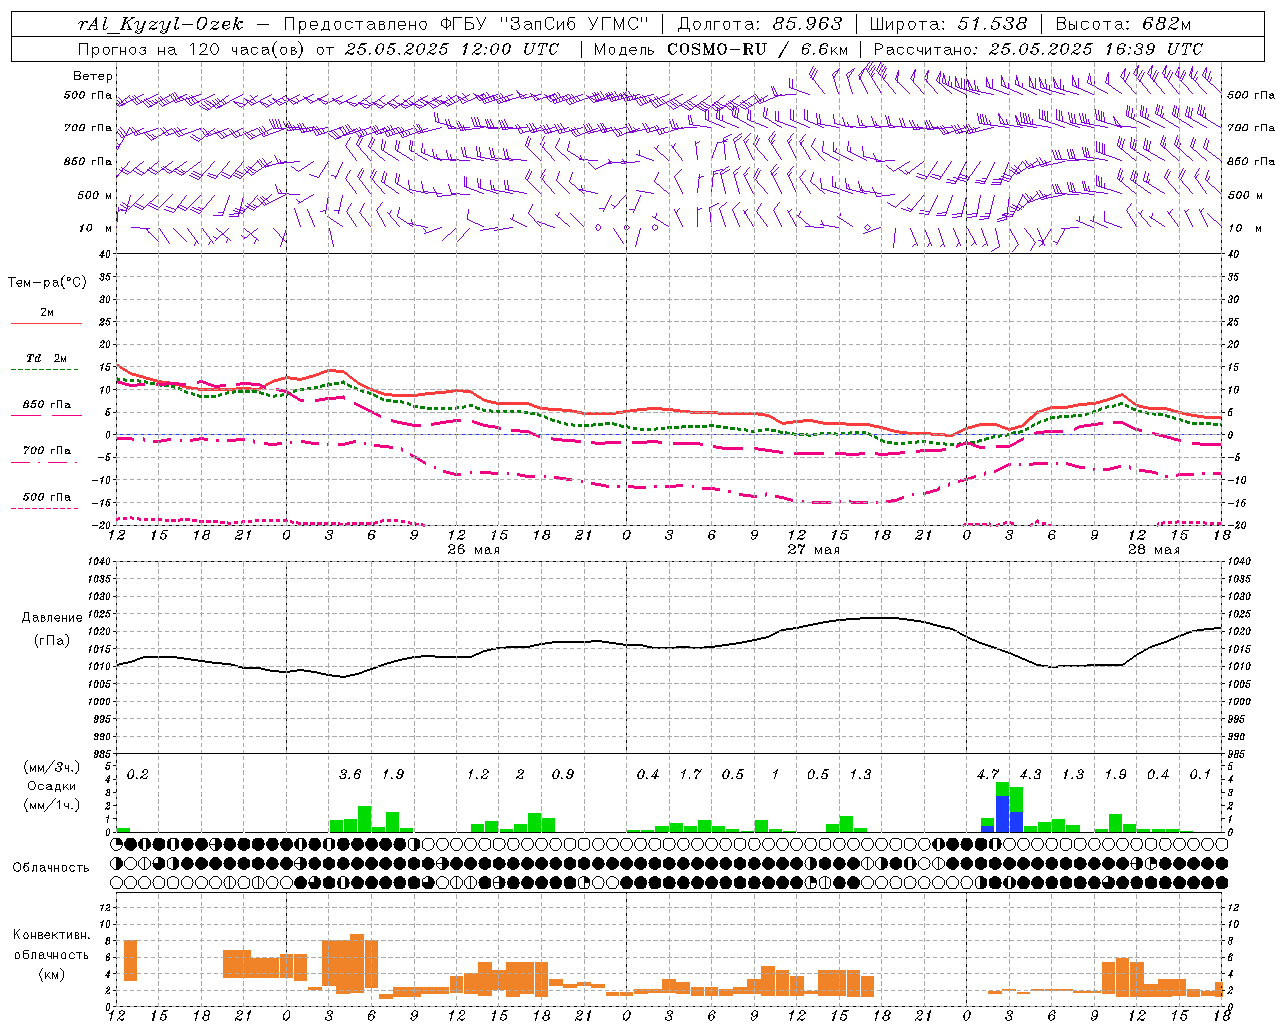This screenshot has height=1024, width=1280.
Task: Click the 3.6 precipitation value
Action: pos(350,775)
